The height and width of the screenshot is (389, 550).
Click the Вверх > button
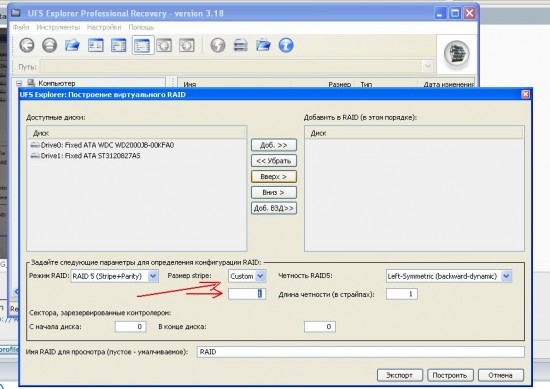pyautogui.click(x=274, y=176)
